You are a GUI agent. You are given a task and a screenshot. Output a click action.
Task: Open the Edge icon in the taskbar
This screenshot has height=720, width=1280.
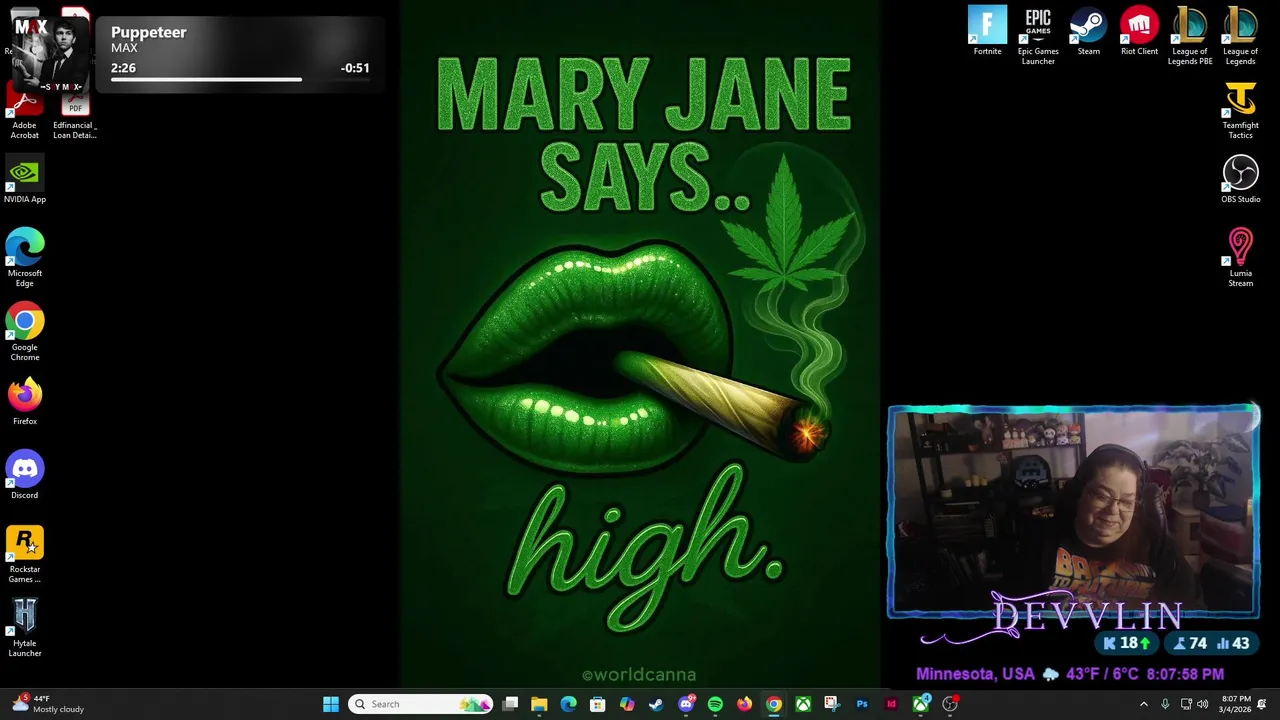pyautogui.click(x=568, y=704)
